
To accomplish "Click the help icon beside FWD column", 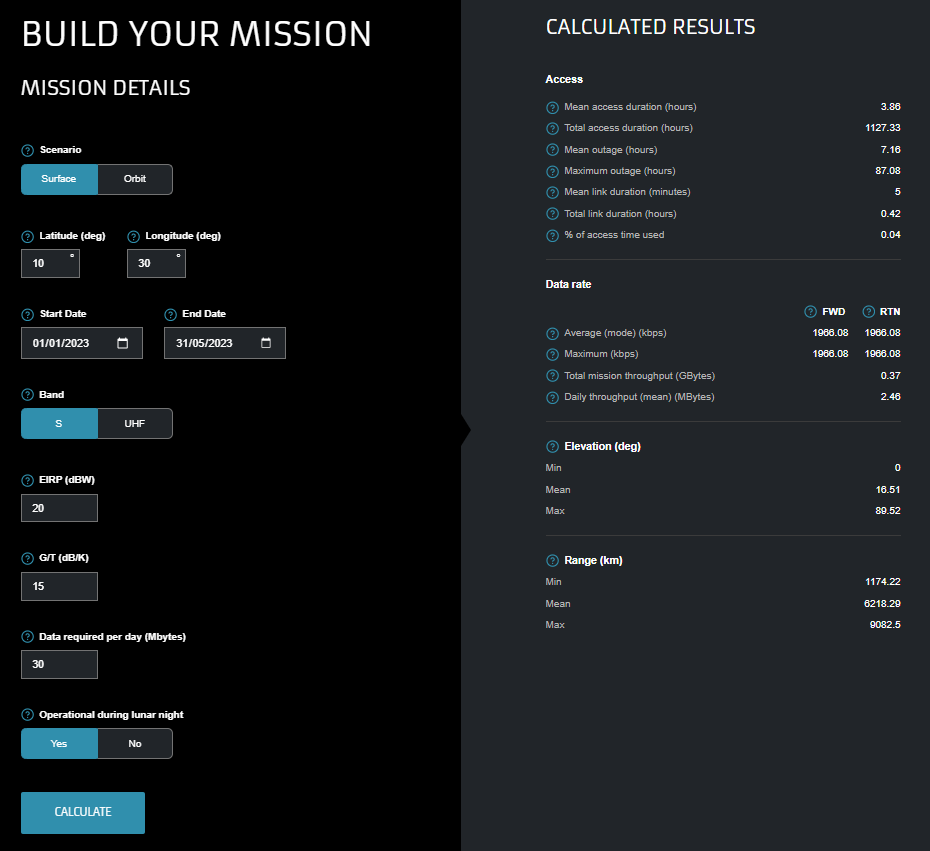I will 811,312.
